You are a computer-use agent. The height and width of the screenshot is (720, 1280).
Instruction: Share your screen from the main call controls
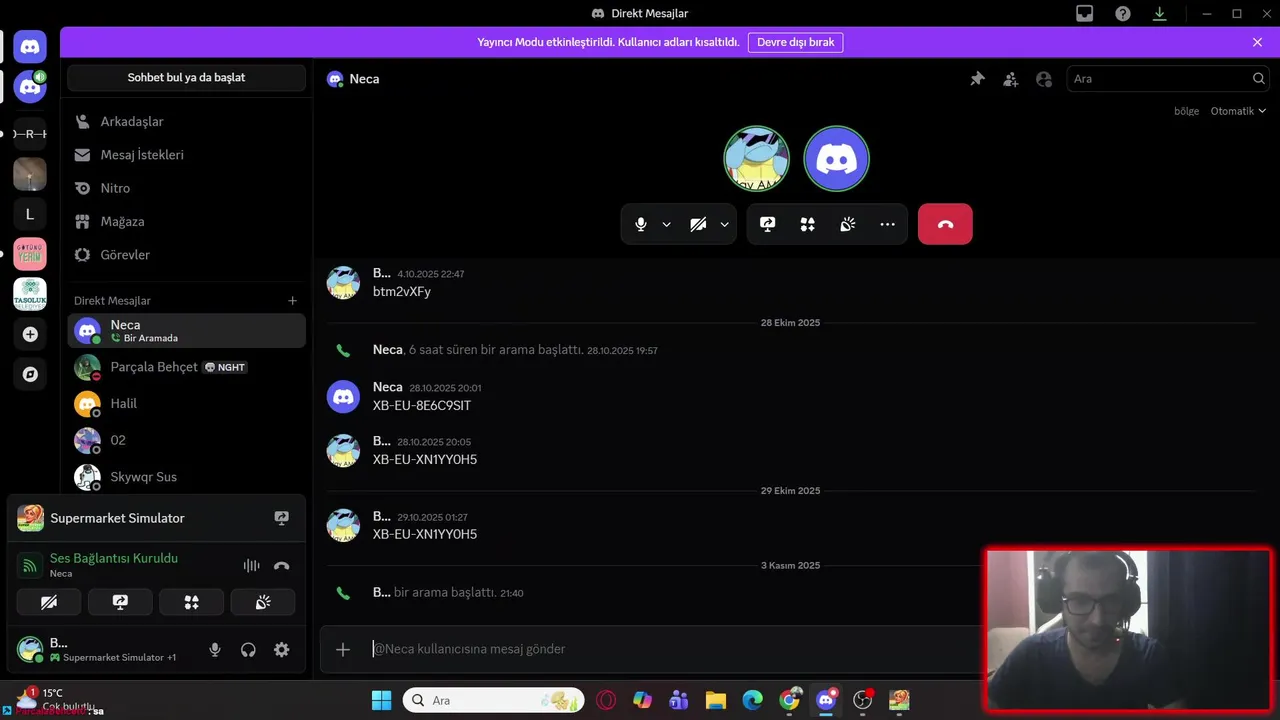tap(768, 225)
